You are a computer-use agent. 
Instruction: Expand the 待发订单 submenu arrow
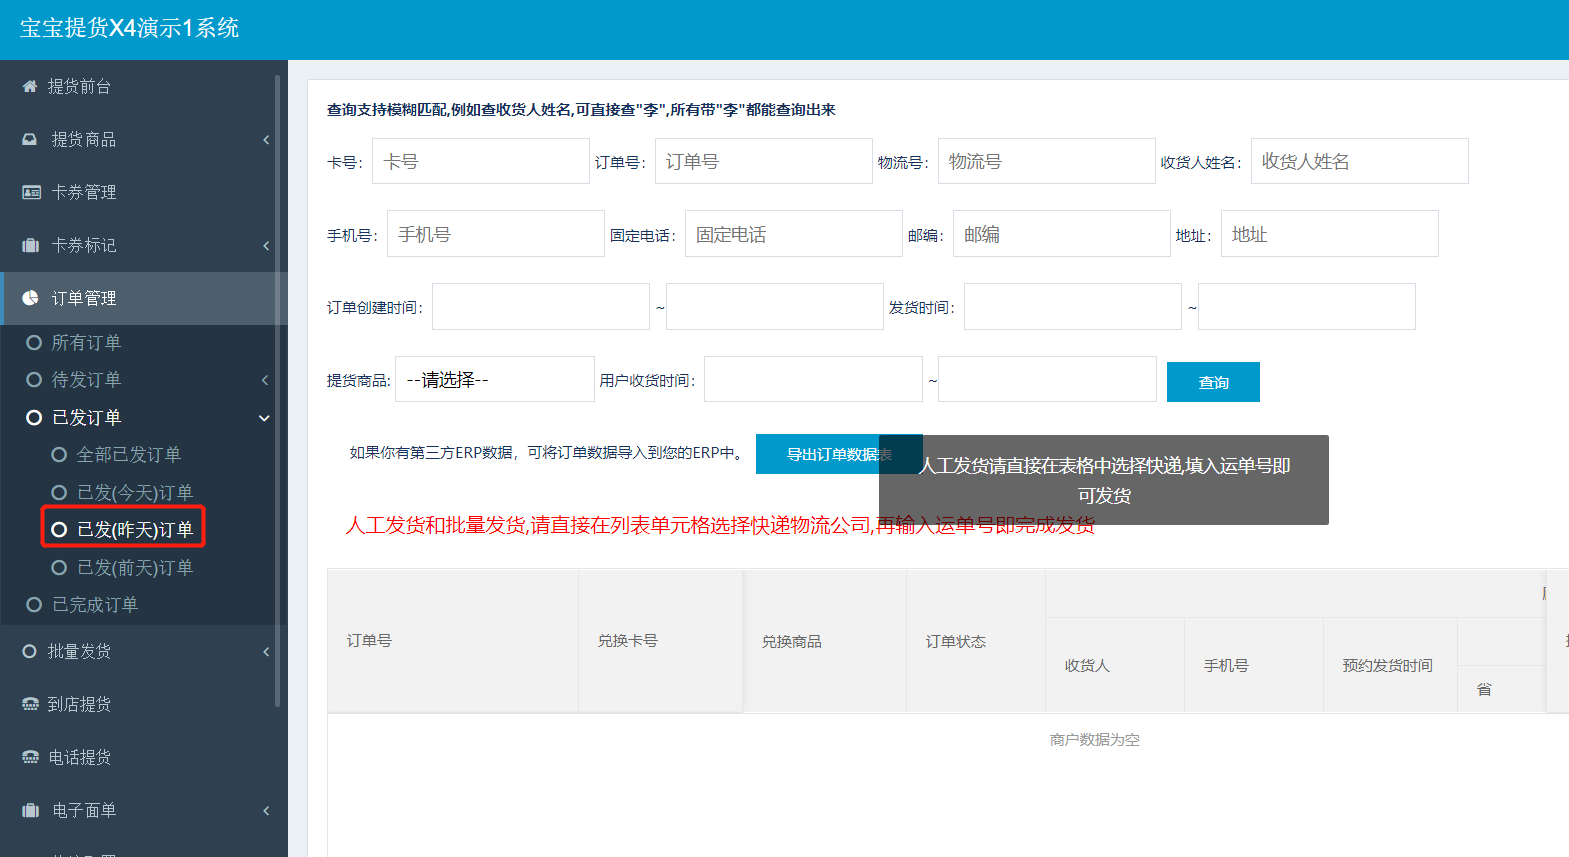pos(265,380)
